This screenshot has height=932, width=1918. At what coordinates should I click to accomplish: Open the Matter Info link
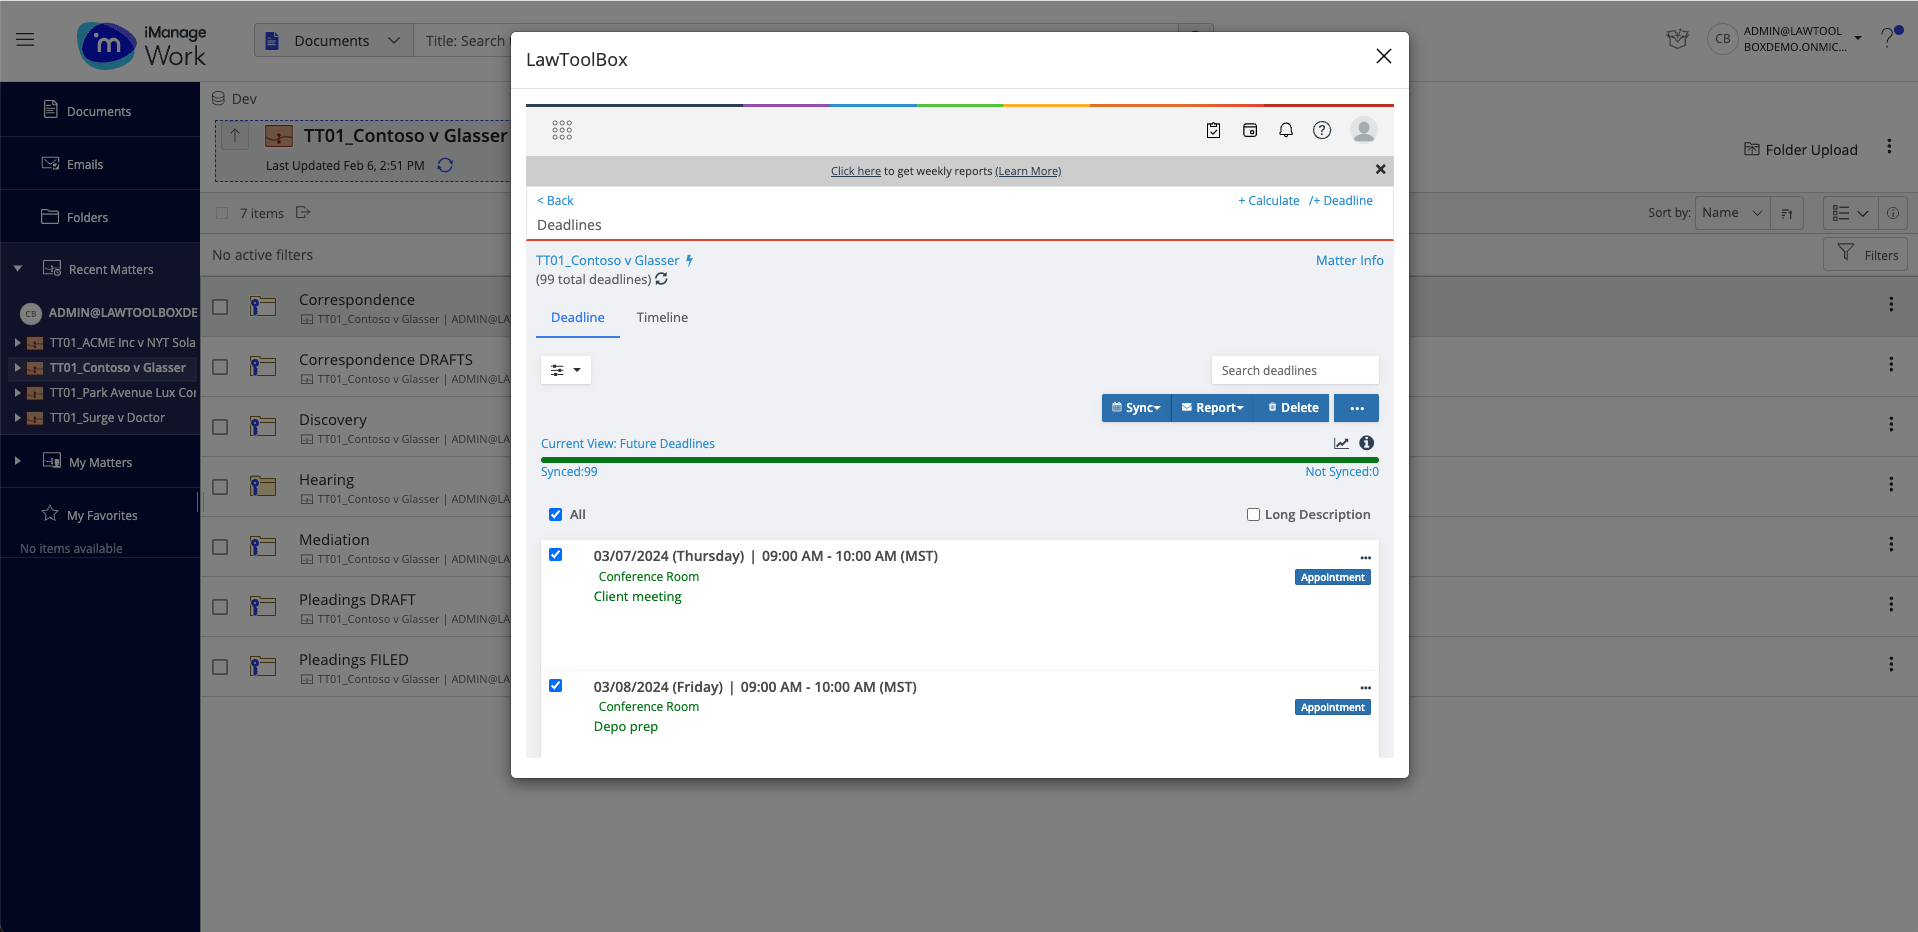[x=1350, y=261]
